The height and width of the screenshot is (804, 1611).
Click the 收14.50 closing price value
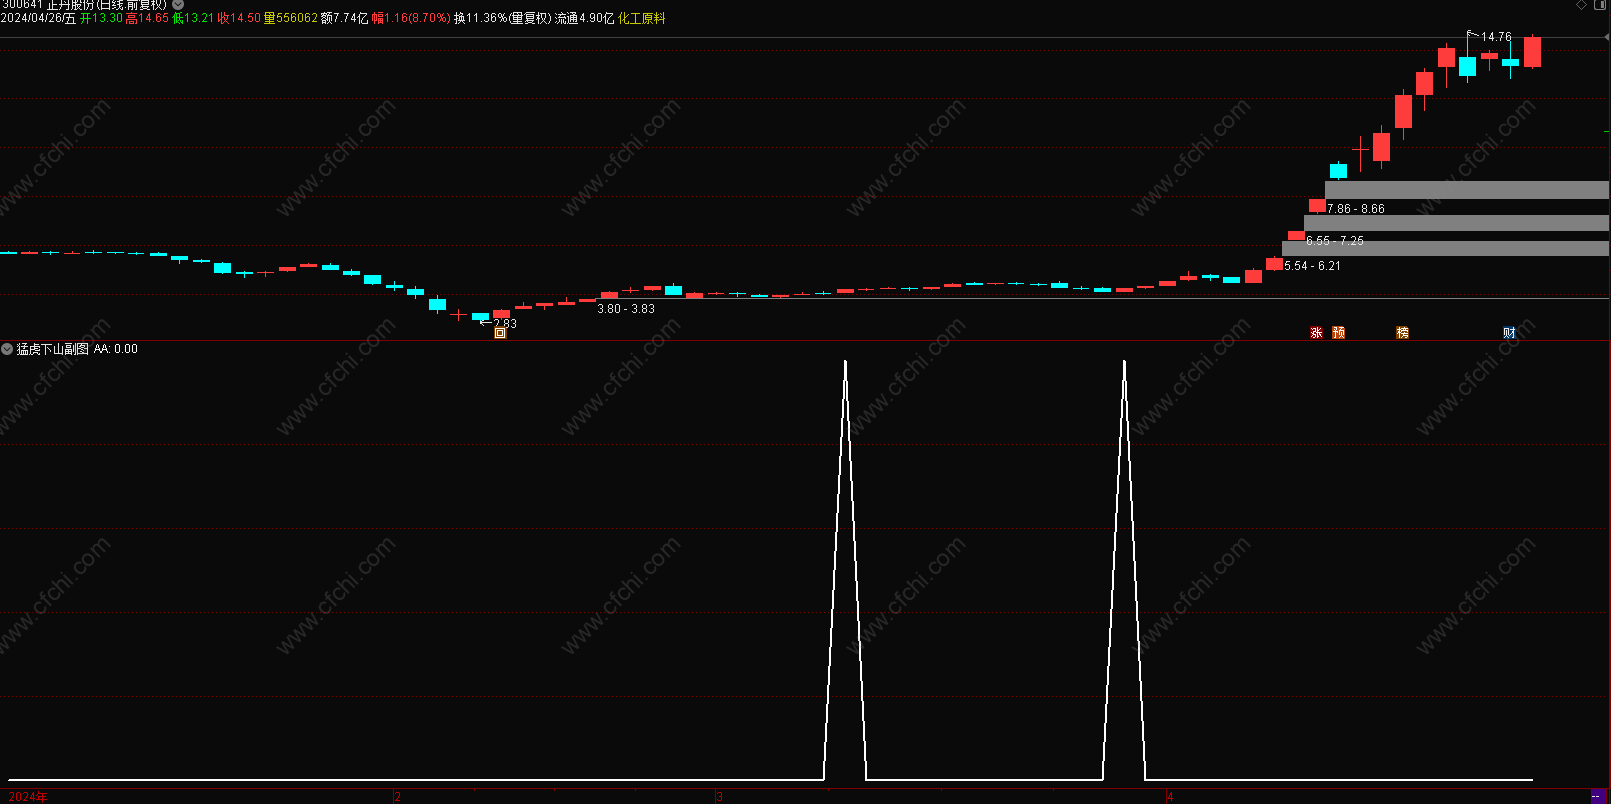239,18
